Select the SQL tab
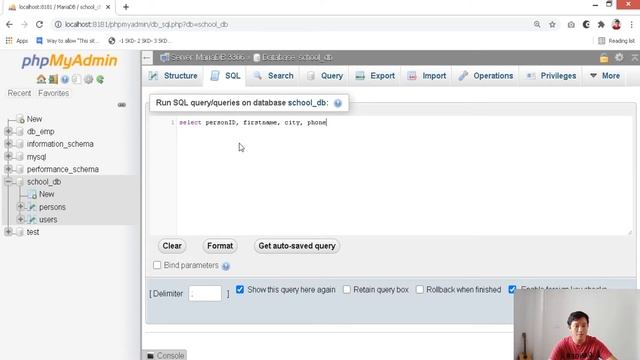 pos(225,76)
